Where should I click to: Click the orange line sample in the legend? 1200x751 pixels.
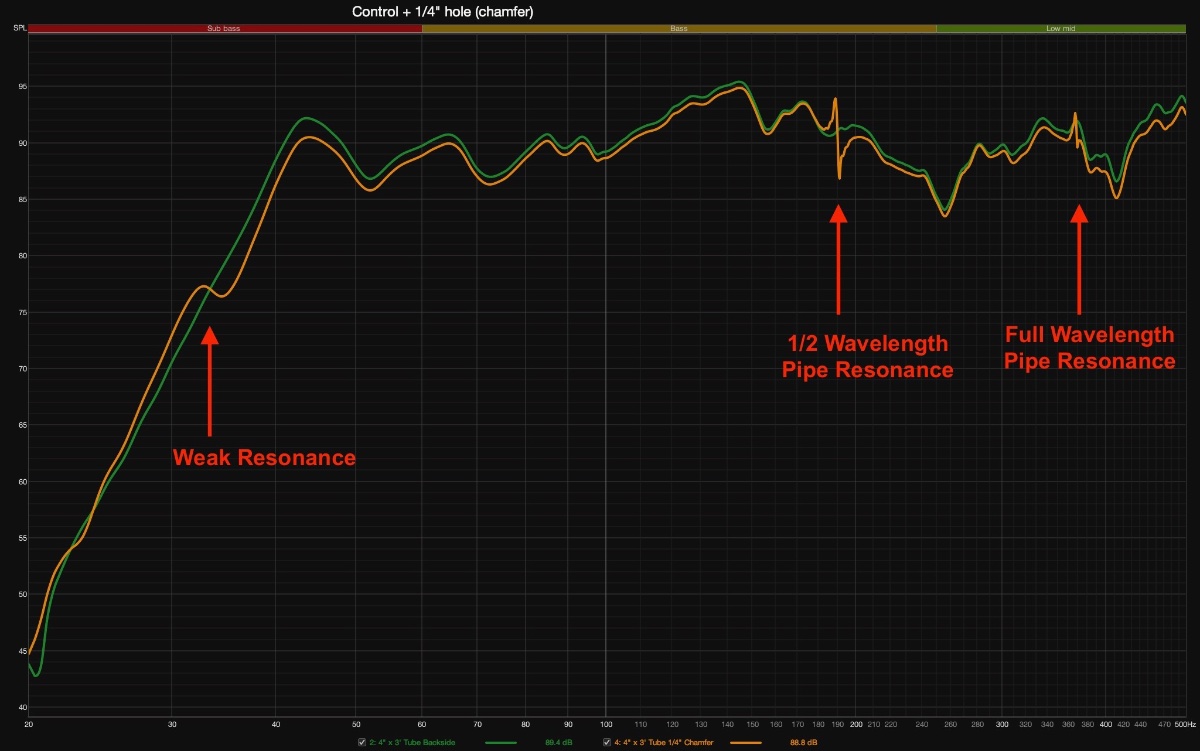coord(746,742)
